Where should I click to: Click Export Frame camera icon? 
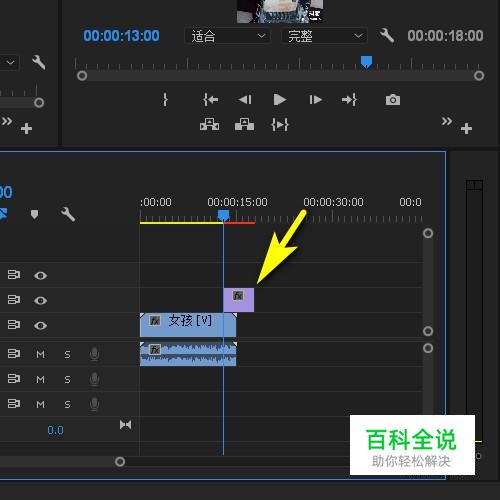tap(393, 100)
